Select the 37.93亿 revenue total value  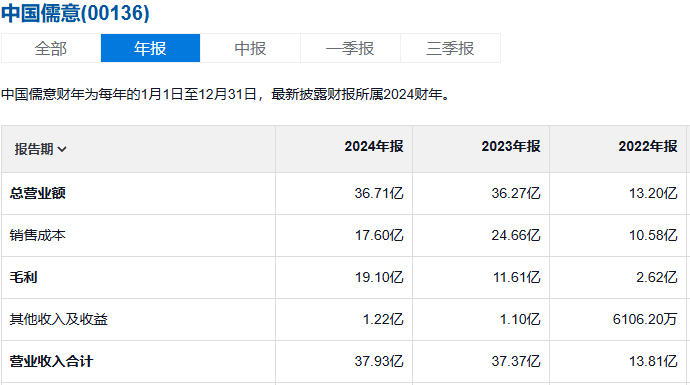coord(379,361)
